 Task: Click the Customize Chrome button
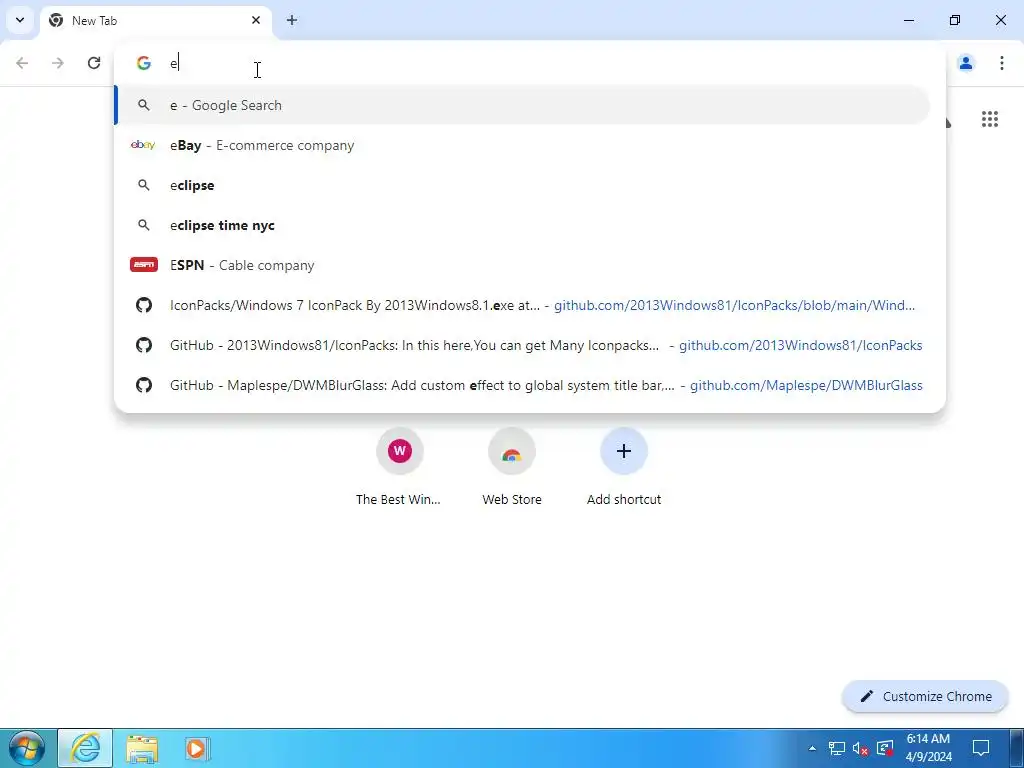(x=925, y=696)
